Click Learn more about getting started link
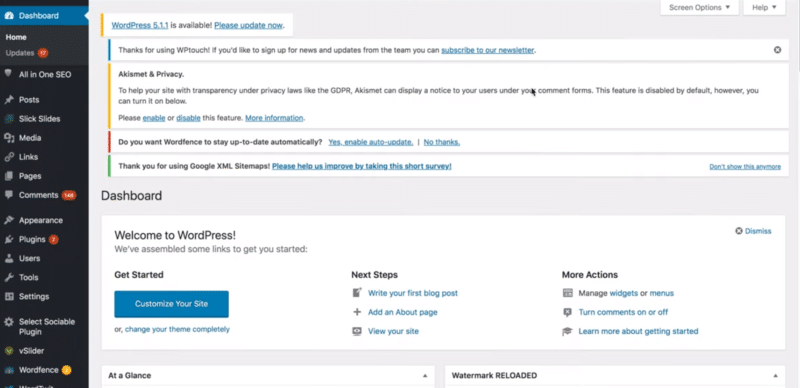Screen dimensions: 800x388 [x=638, y=331]
